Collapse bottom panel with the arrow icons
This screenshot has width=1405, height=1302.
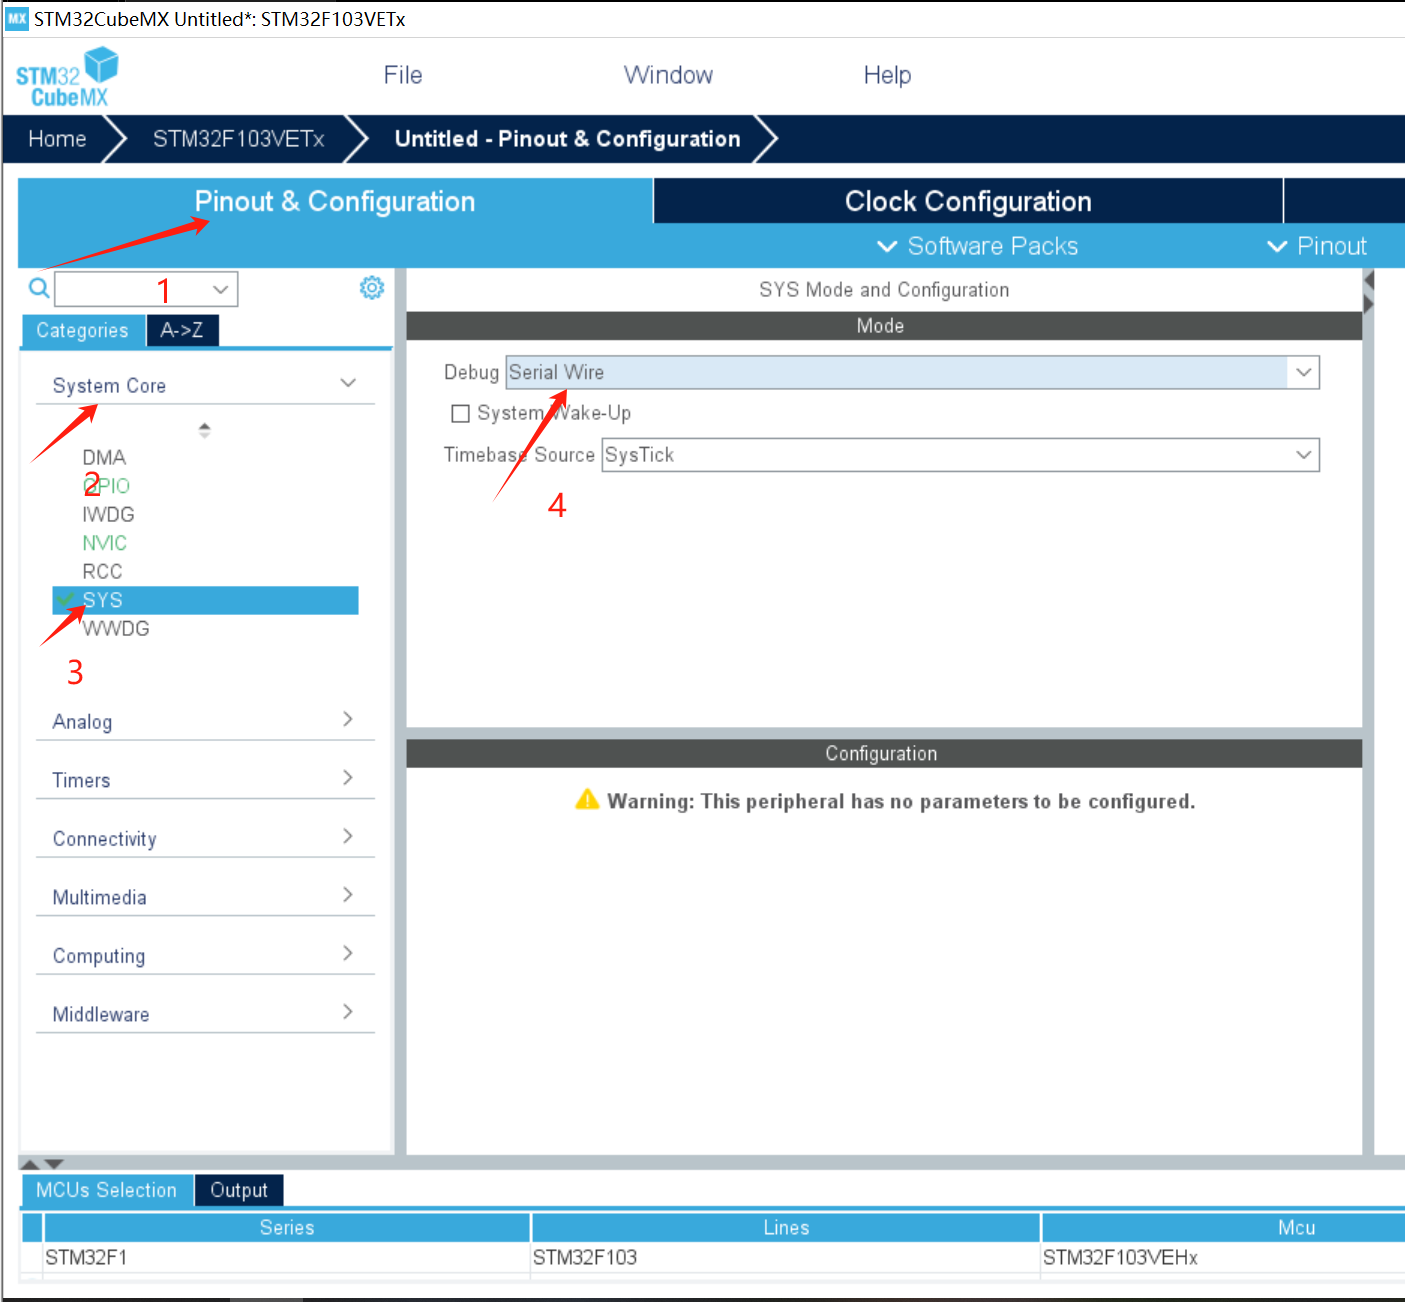pyautogui.click(x=42, y=1164)
